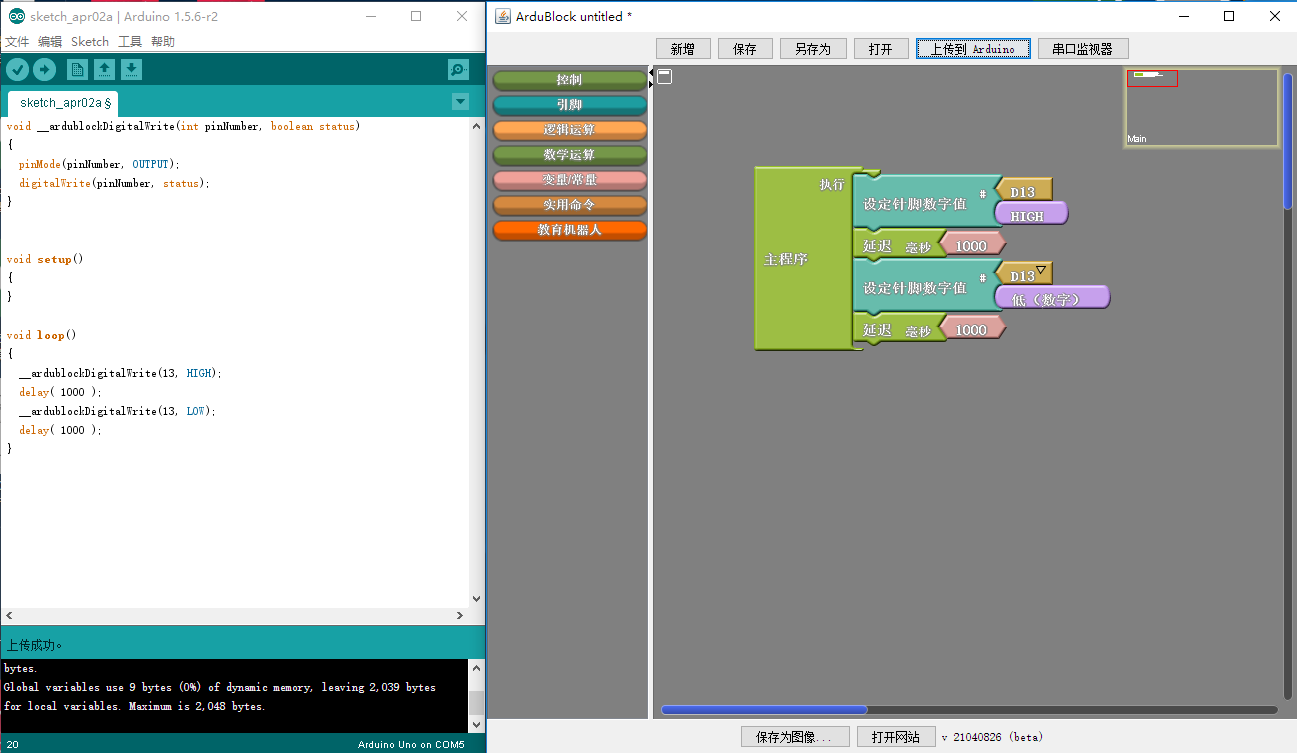The image size is (1297, 753).
Task: Click the code editor scroll-down arrow
Action: (x=476, y=599)
